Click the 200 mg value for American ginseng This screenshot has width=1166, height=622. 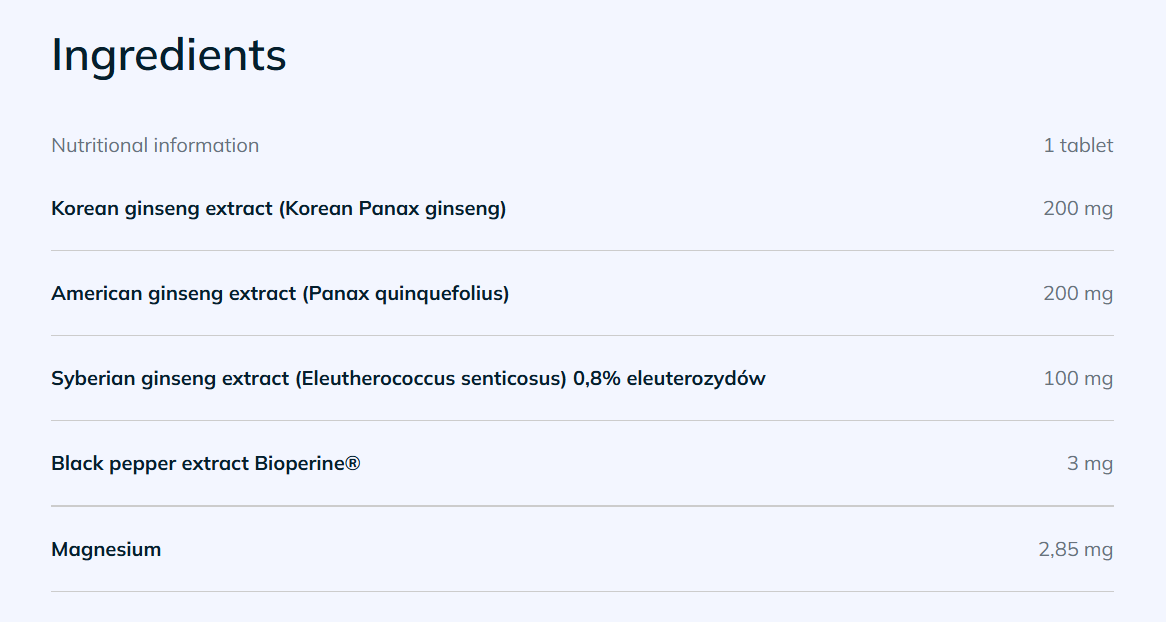tap(1078, 294)
